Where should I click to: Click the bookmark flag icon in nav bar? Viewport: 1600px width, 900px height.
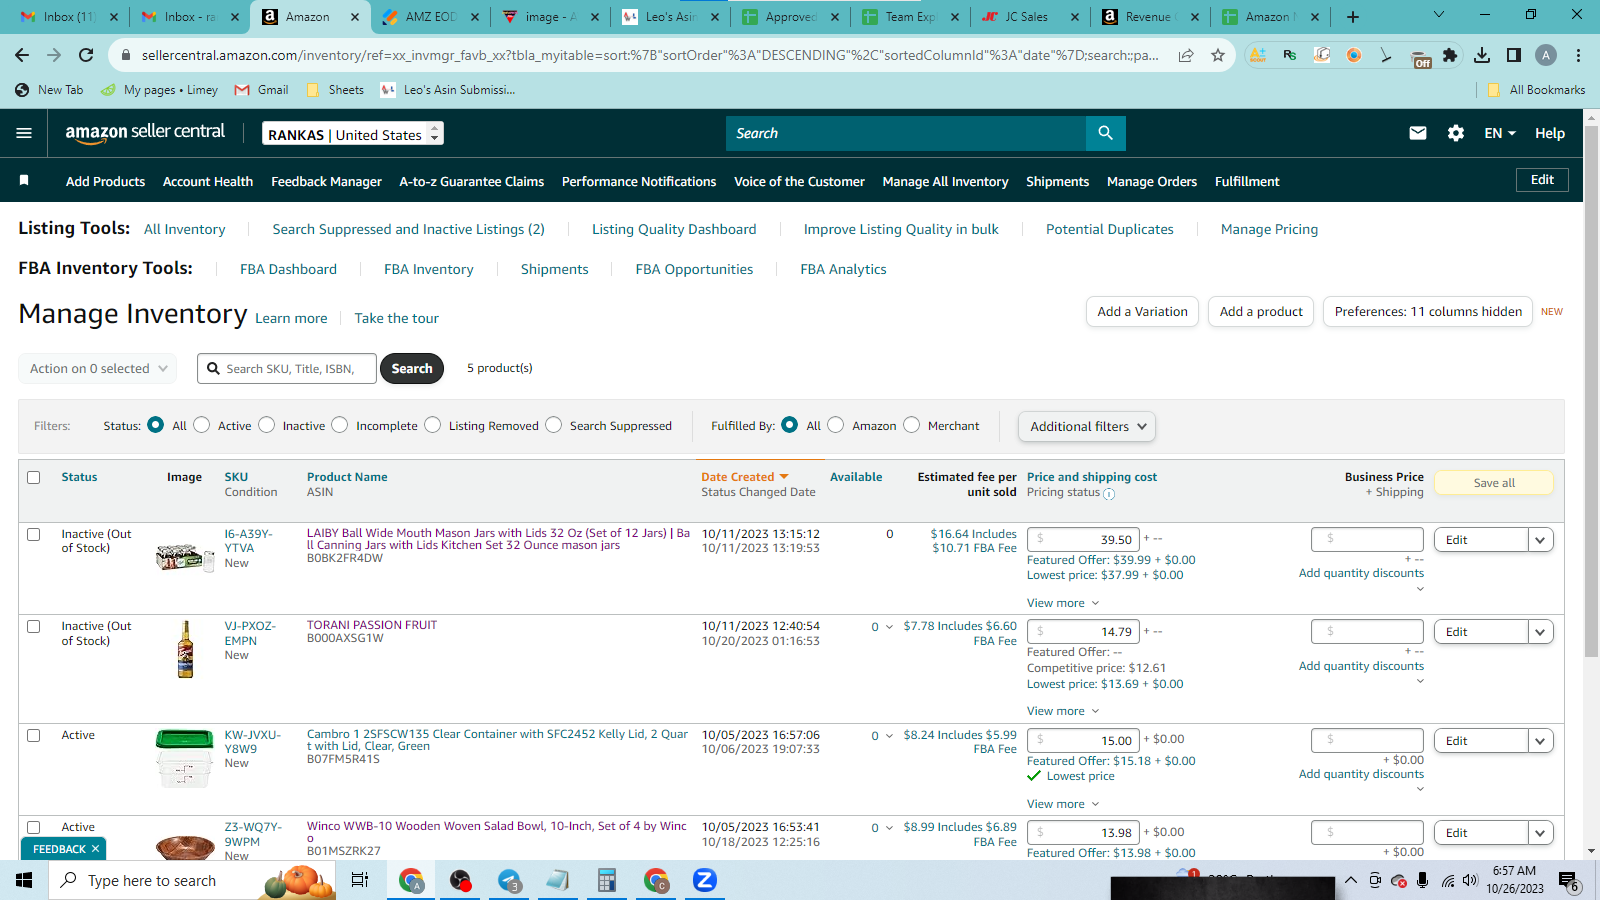click(24, 181)
